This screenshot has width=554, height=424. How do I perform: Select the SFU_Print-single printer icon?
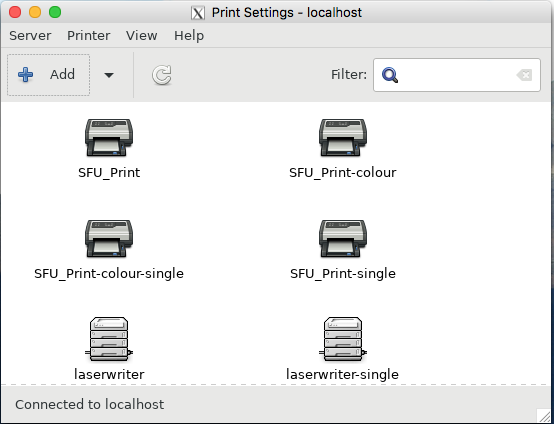click(343, 239)
